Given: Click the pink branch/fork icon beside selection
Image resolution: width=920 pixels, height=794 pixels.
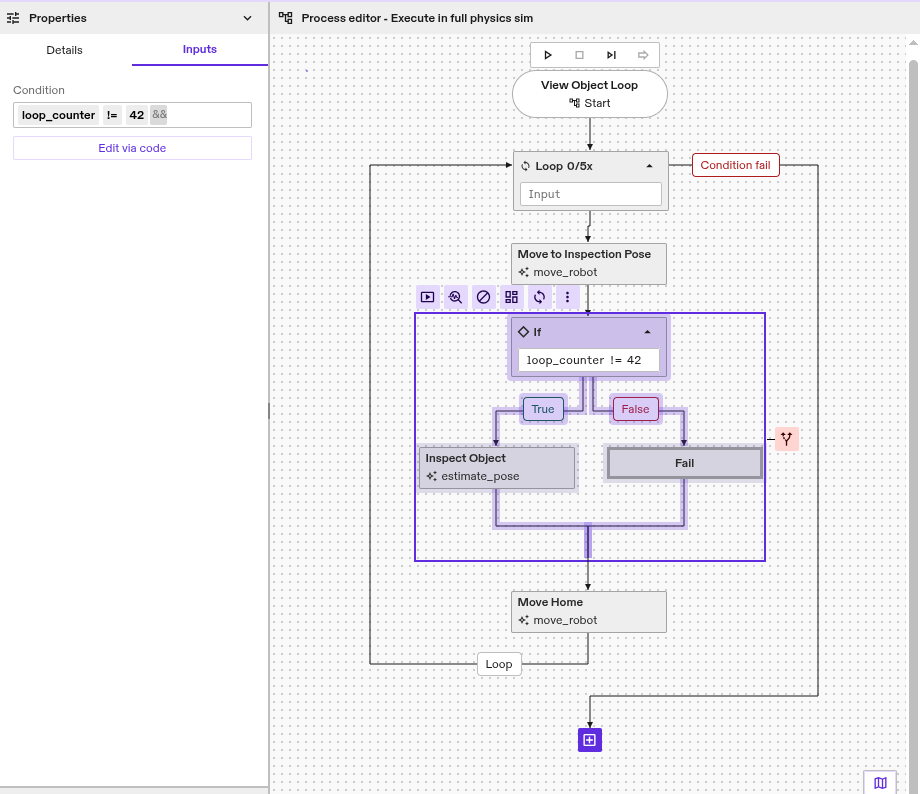Looking at the screenshot, I should [x=787, y=439].
